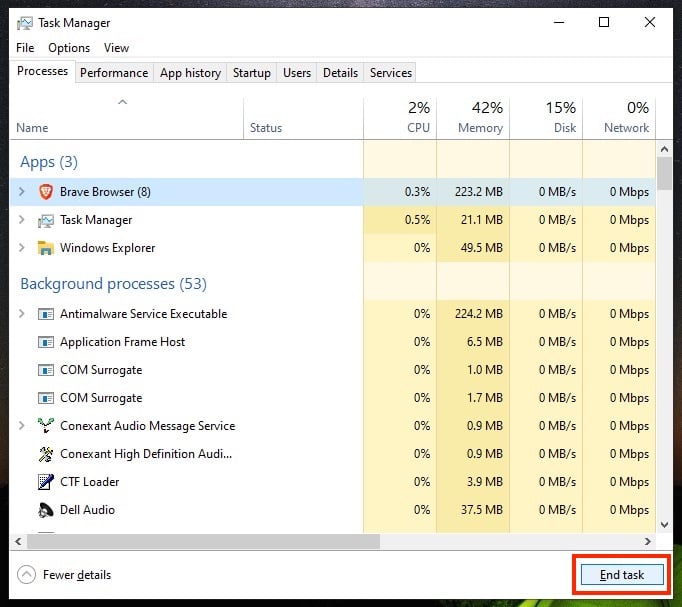Sort processes by Network column
Screen dimensions: 682x607
point(619,118)
